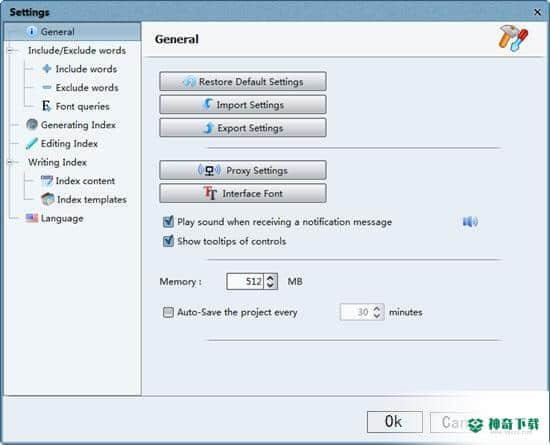This screenshot has height=445, width=550.
Task: Click the Proxy Settings network icon
Action: pyautogui.click(x=209, y=170)
